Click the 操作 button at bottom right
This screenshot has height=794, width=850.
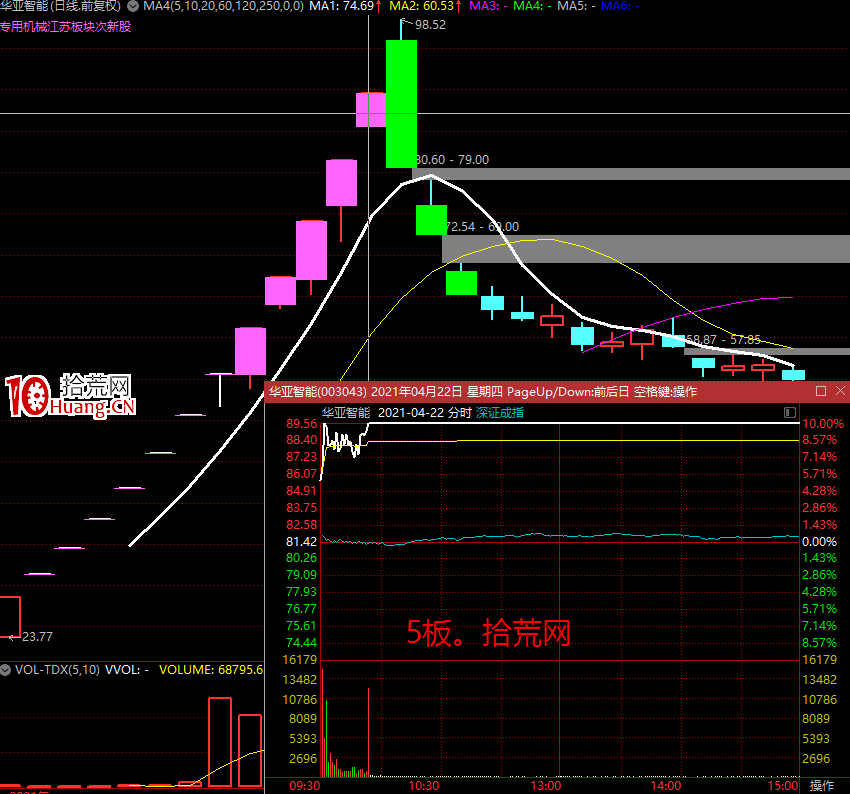click(x=821, y=785)
